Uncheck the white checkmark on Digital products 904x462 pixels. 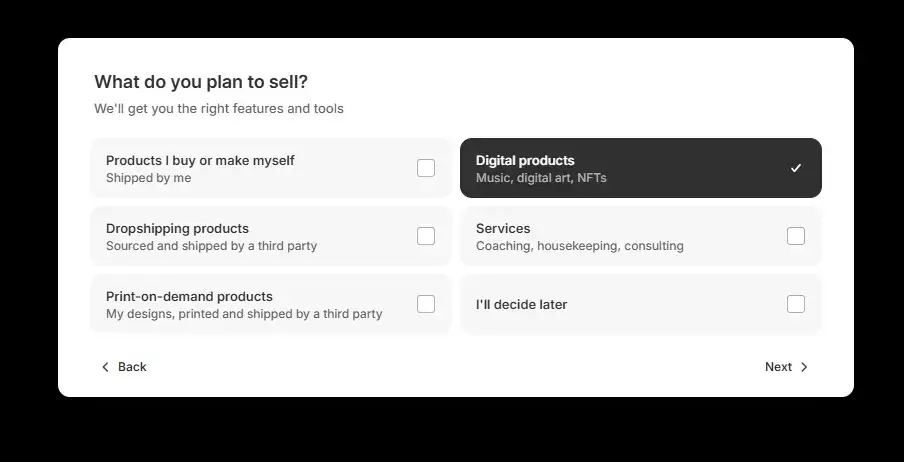point(796,168)
